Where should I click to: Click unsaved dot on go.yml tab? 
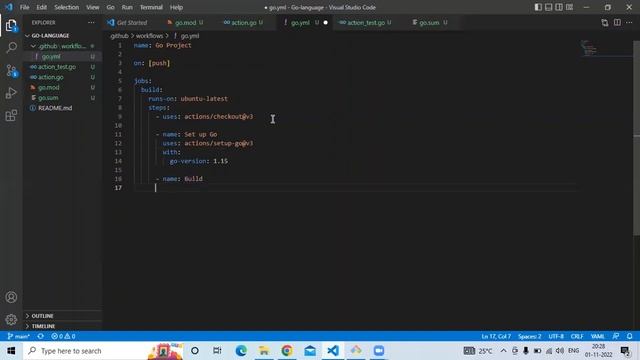click(325, 23)
